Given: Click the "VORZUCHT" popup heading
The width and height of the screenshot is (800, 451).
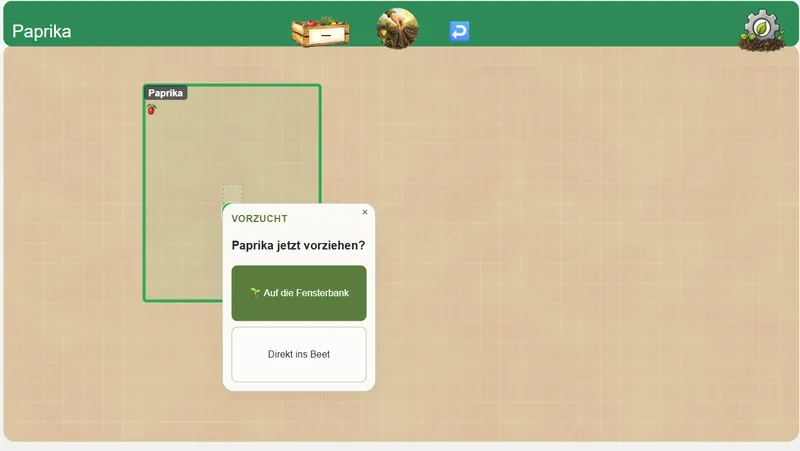Looking at the screenshot, I should (260, 218).
